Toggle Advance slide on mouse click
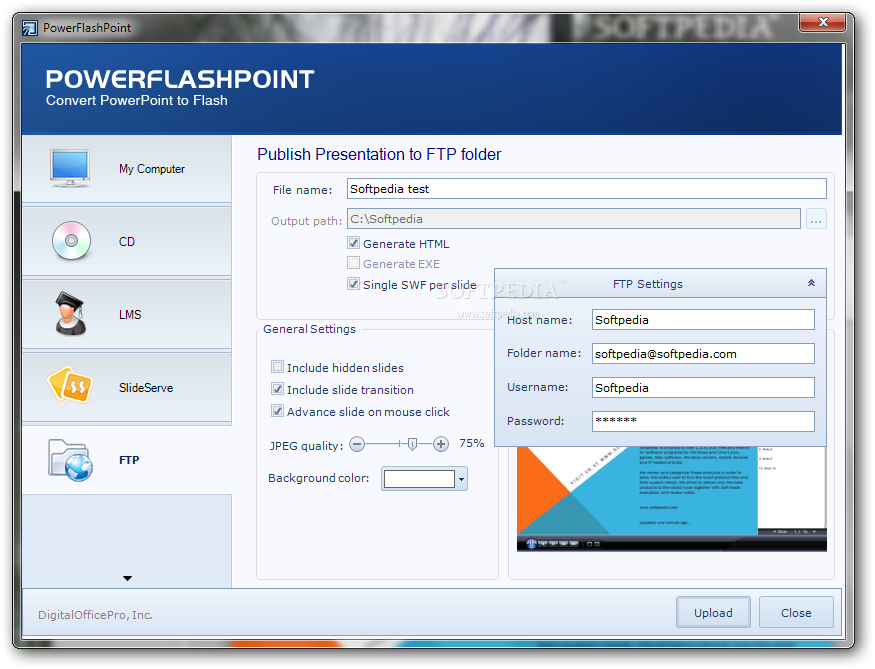Image resolution: width=875 pixels, height=669 pixels. pyautogui.click(x=277, y=411)
